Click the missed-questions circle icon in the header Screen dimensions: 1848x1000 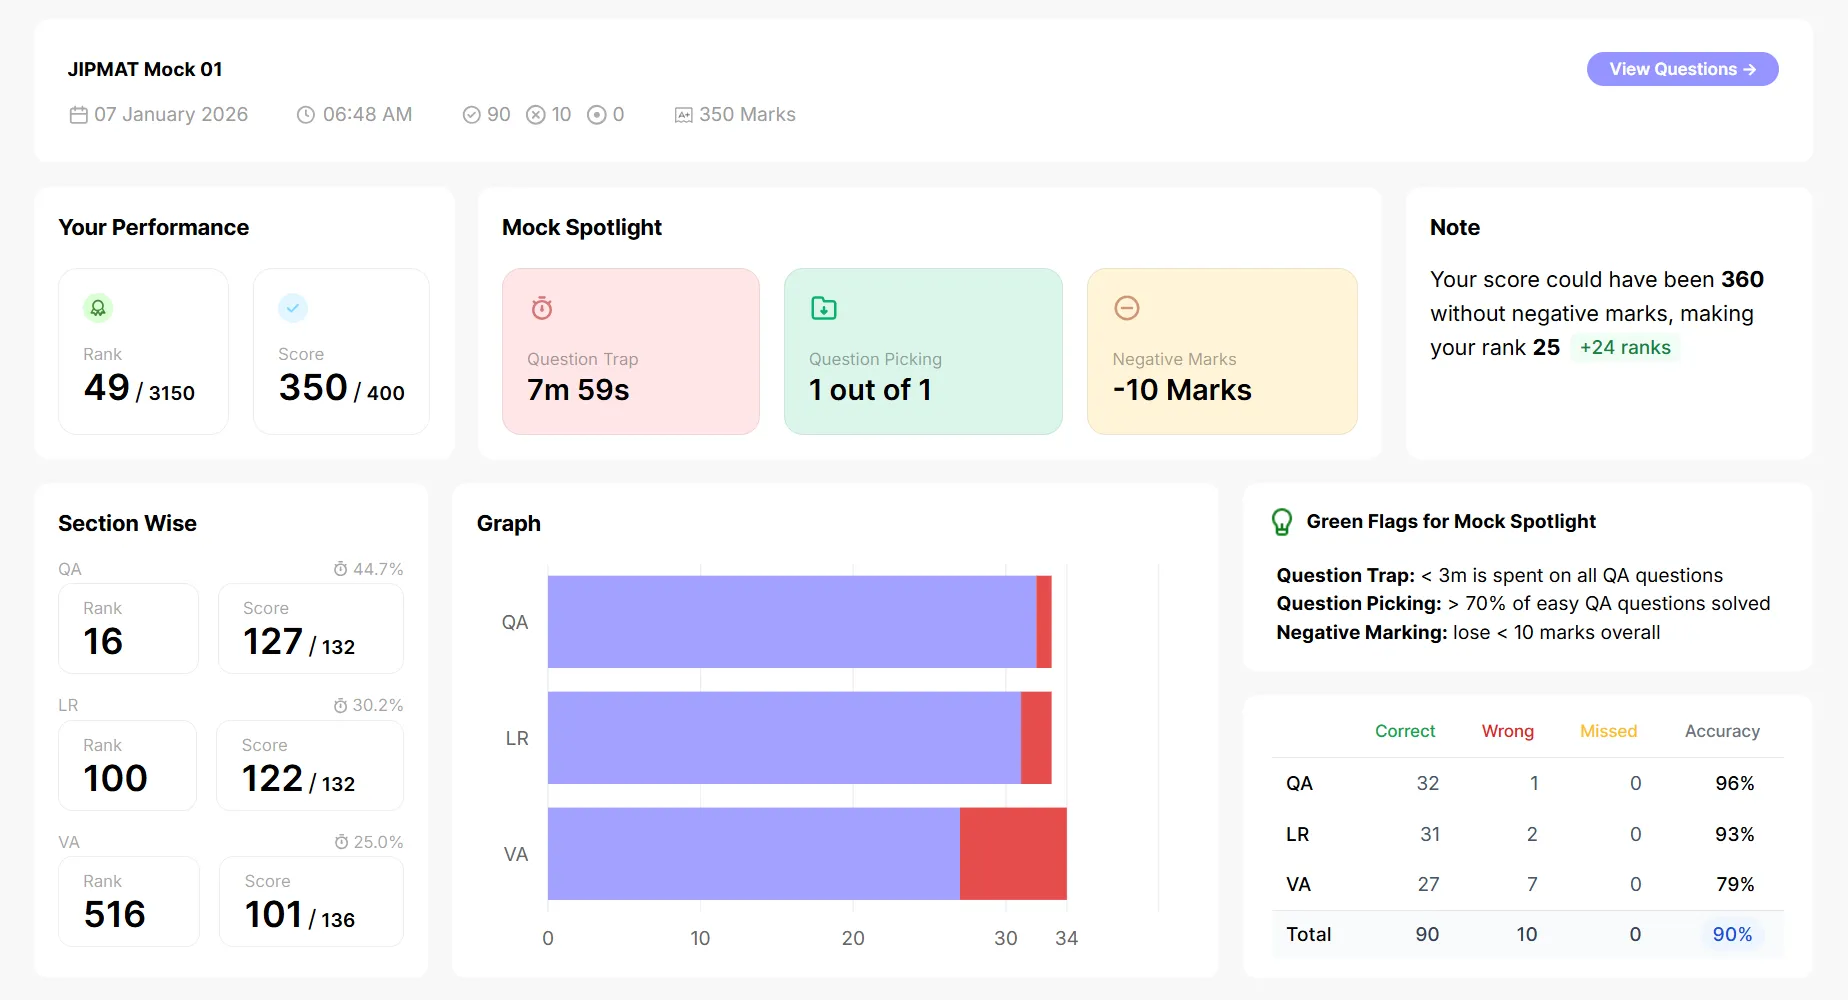(x=597, y=115)
